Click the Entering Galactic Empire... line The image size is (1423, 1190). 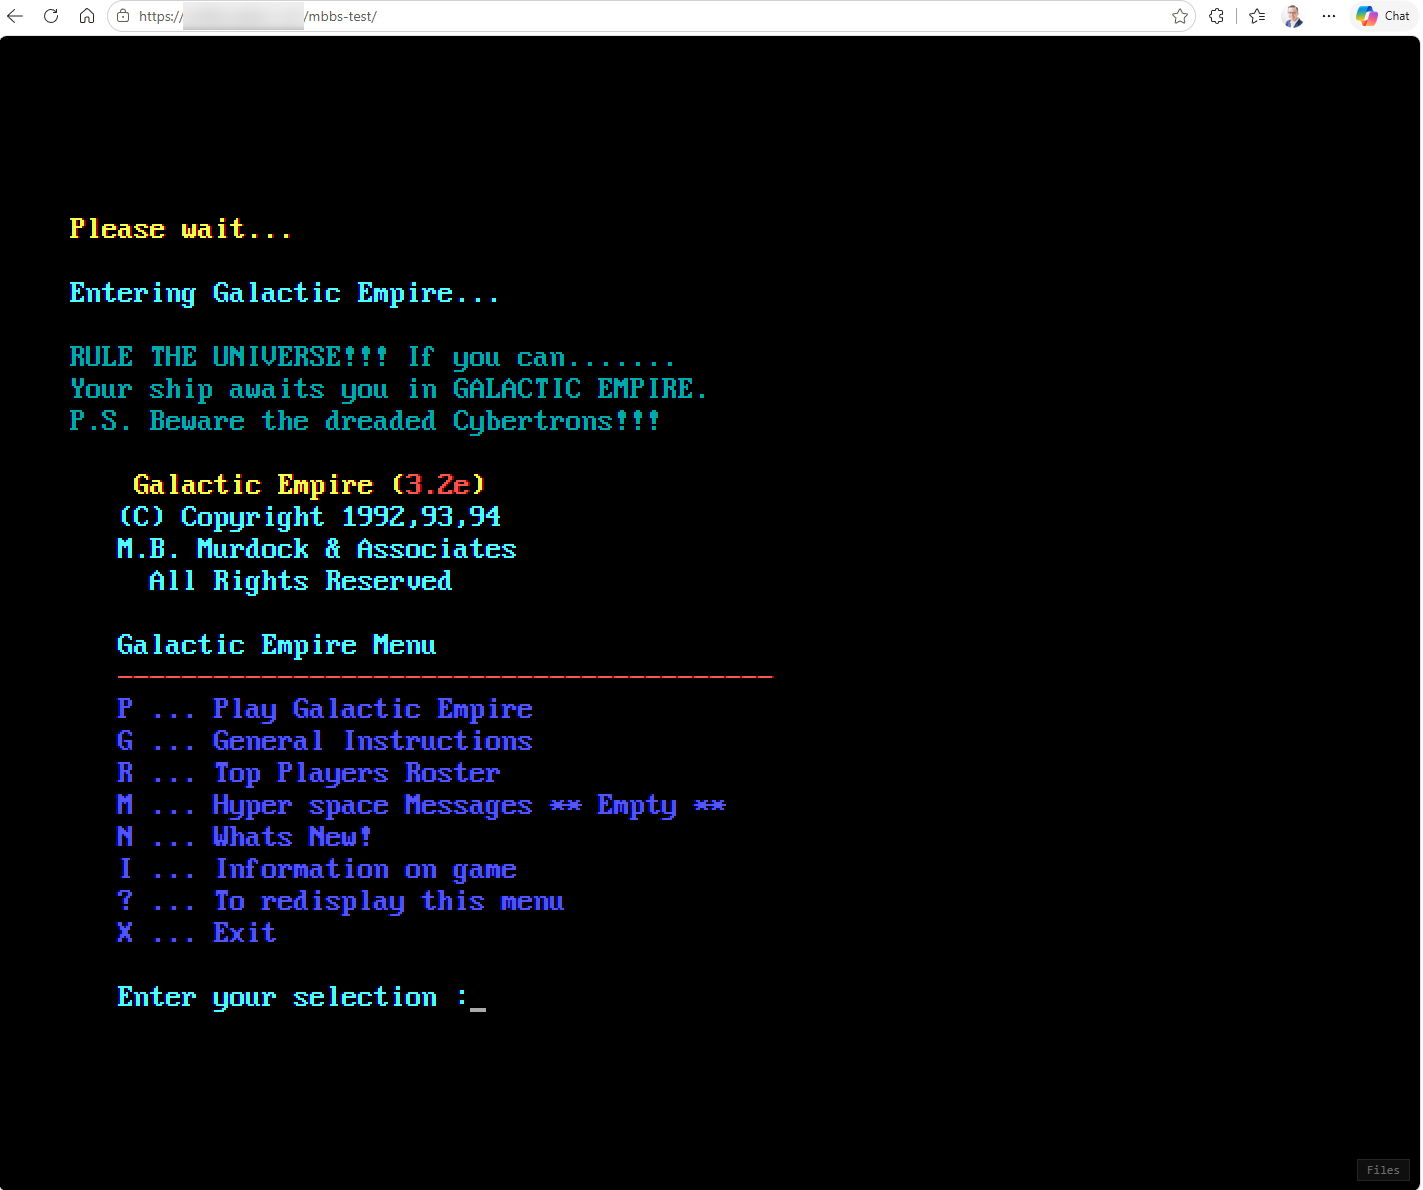285,293
